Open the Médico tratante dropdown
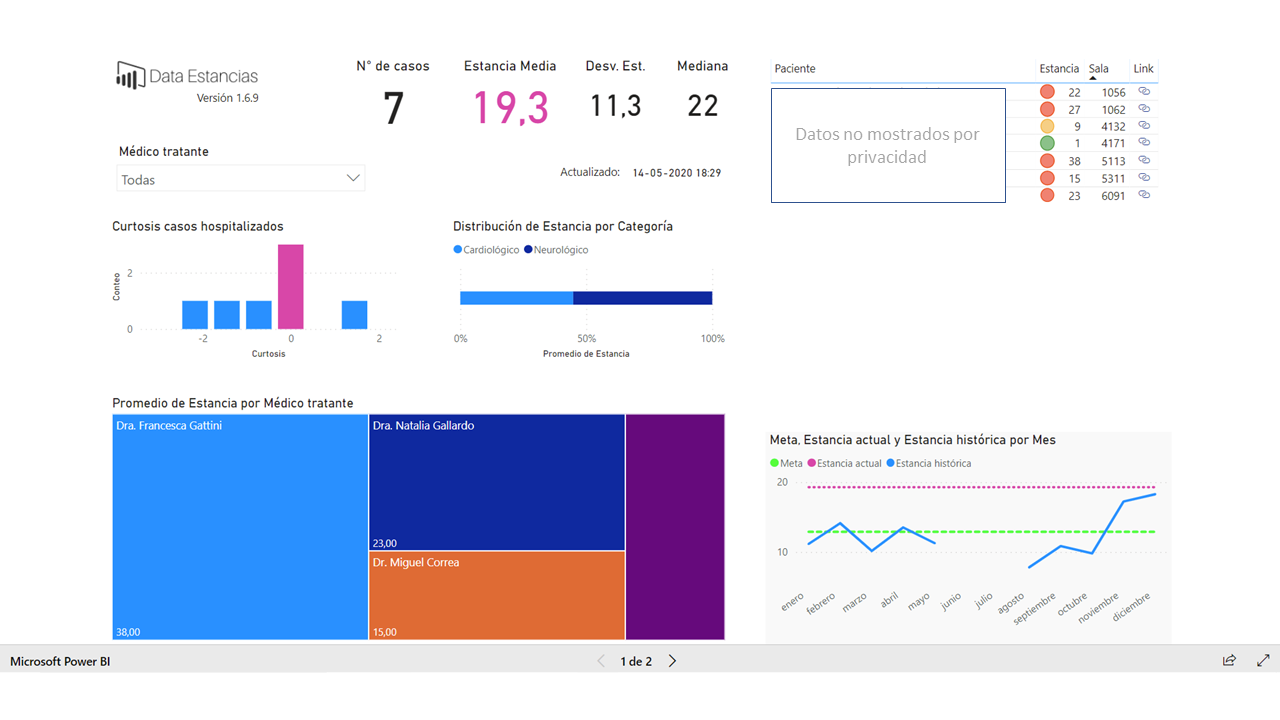Screen dimensions: 1280x720 [x=241, y=179]
